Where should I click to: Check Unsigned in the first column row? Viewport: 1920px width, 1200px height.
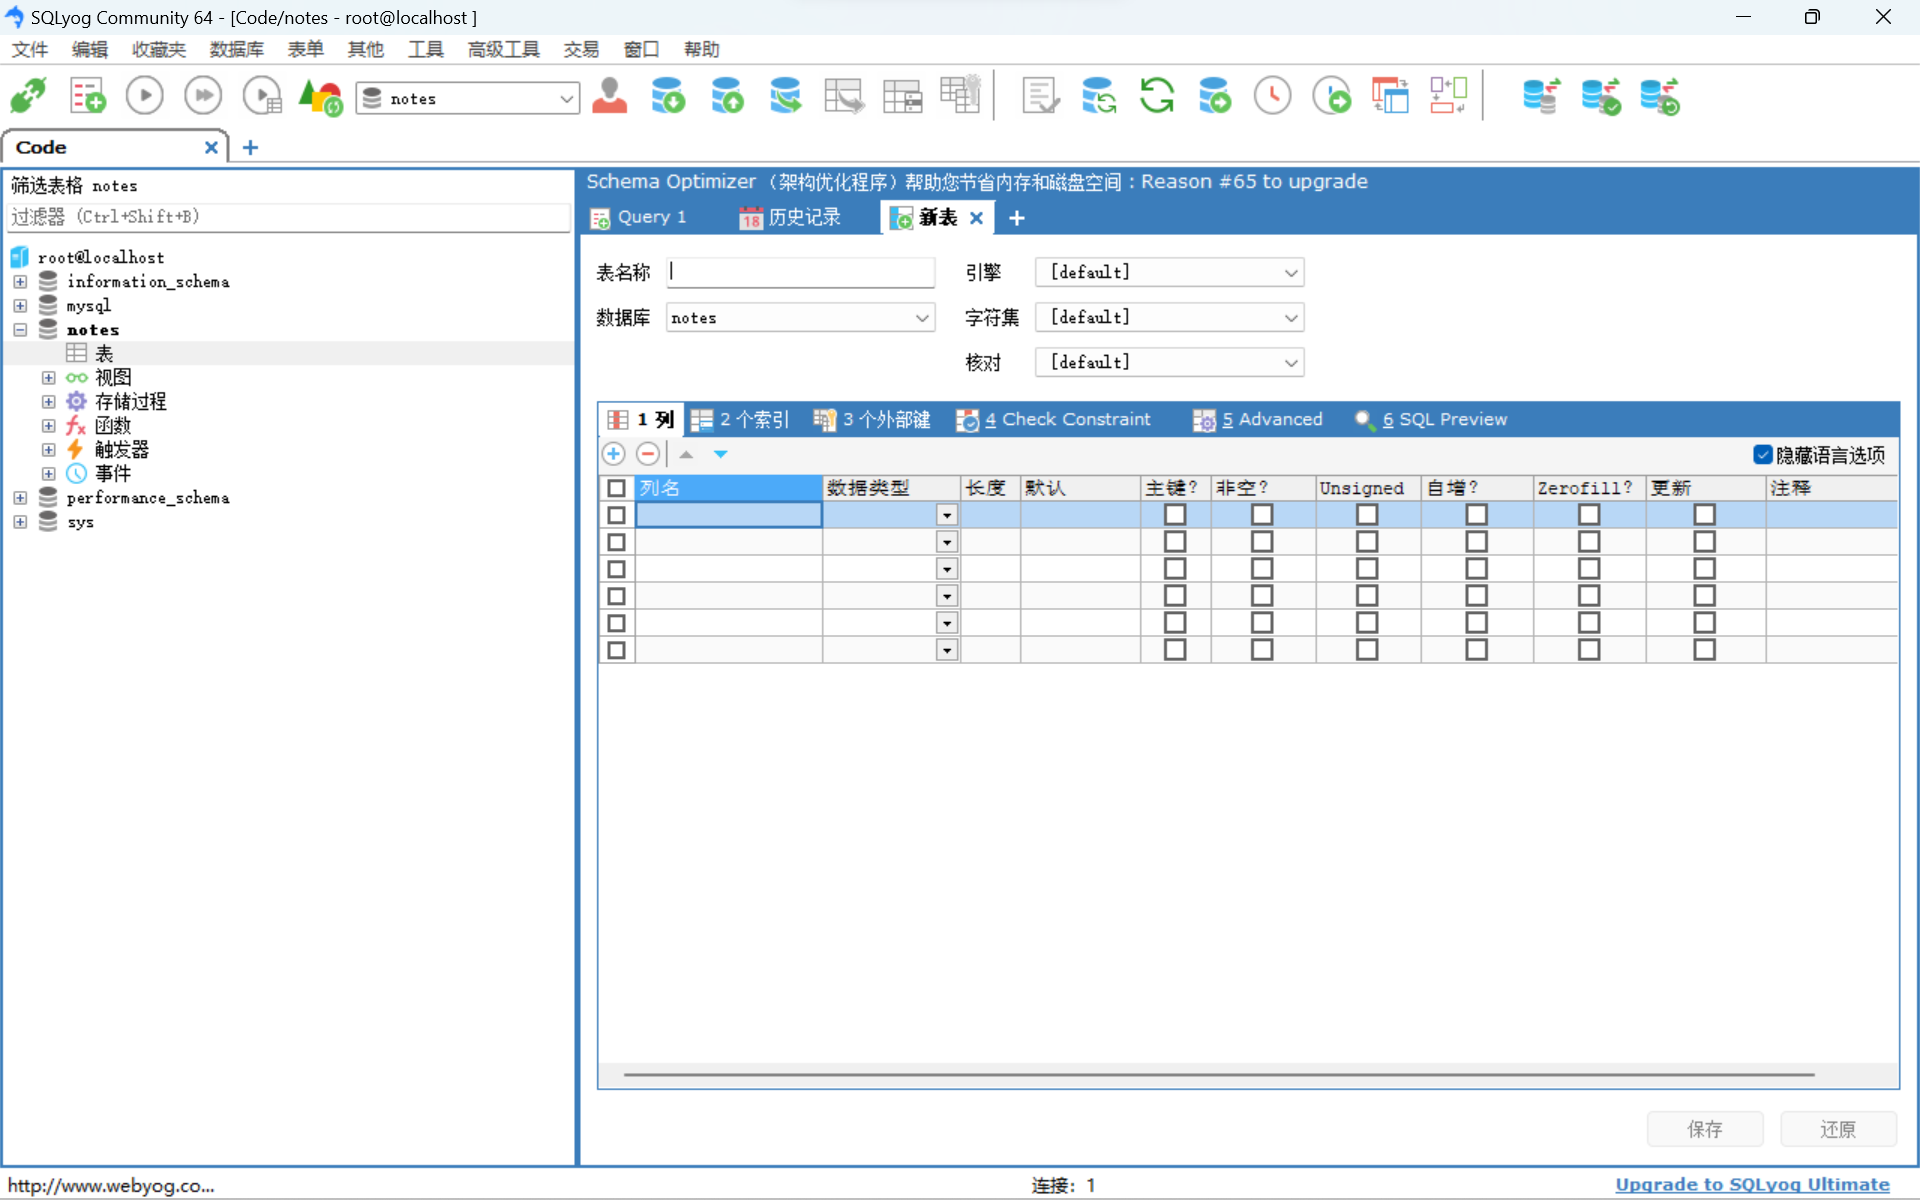1367,514
